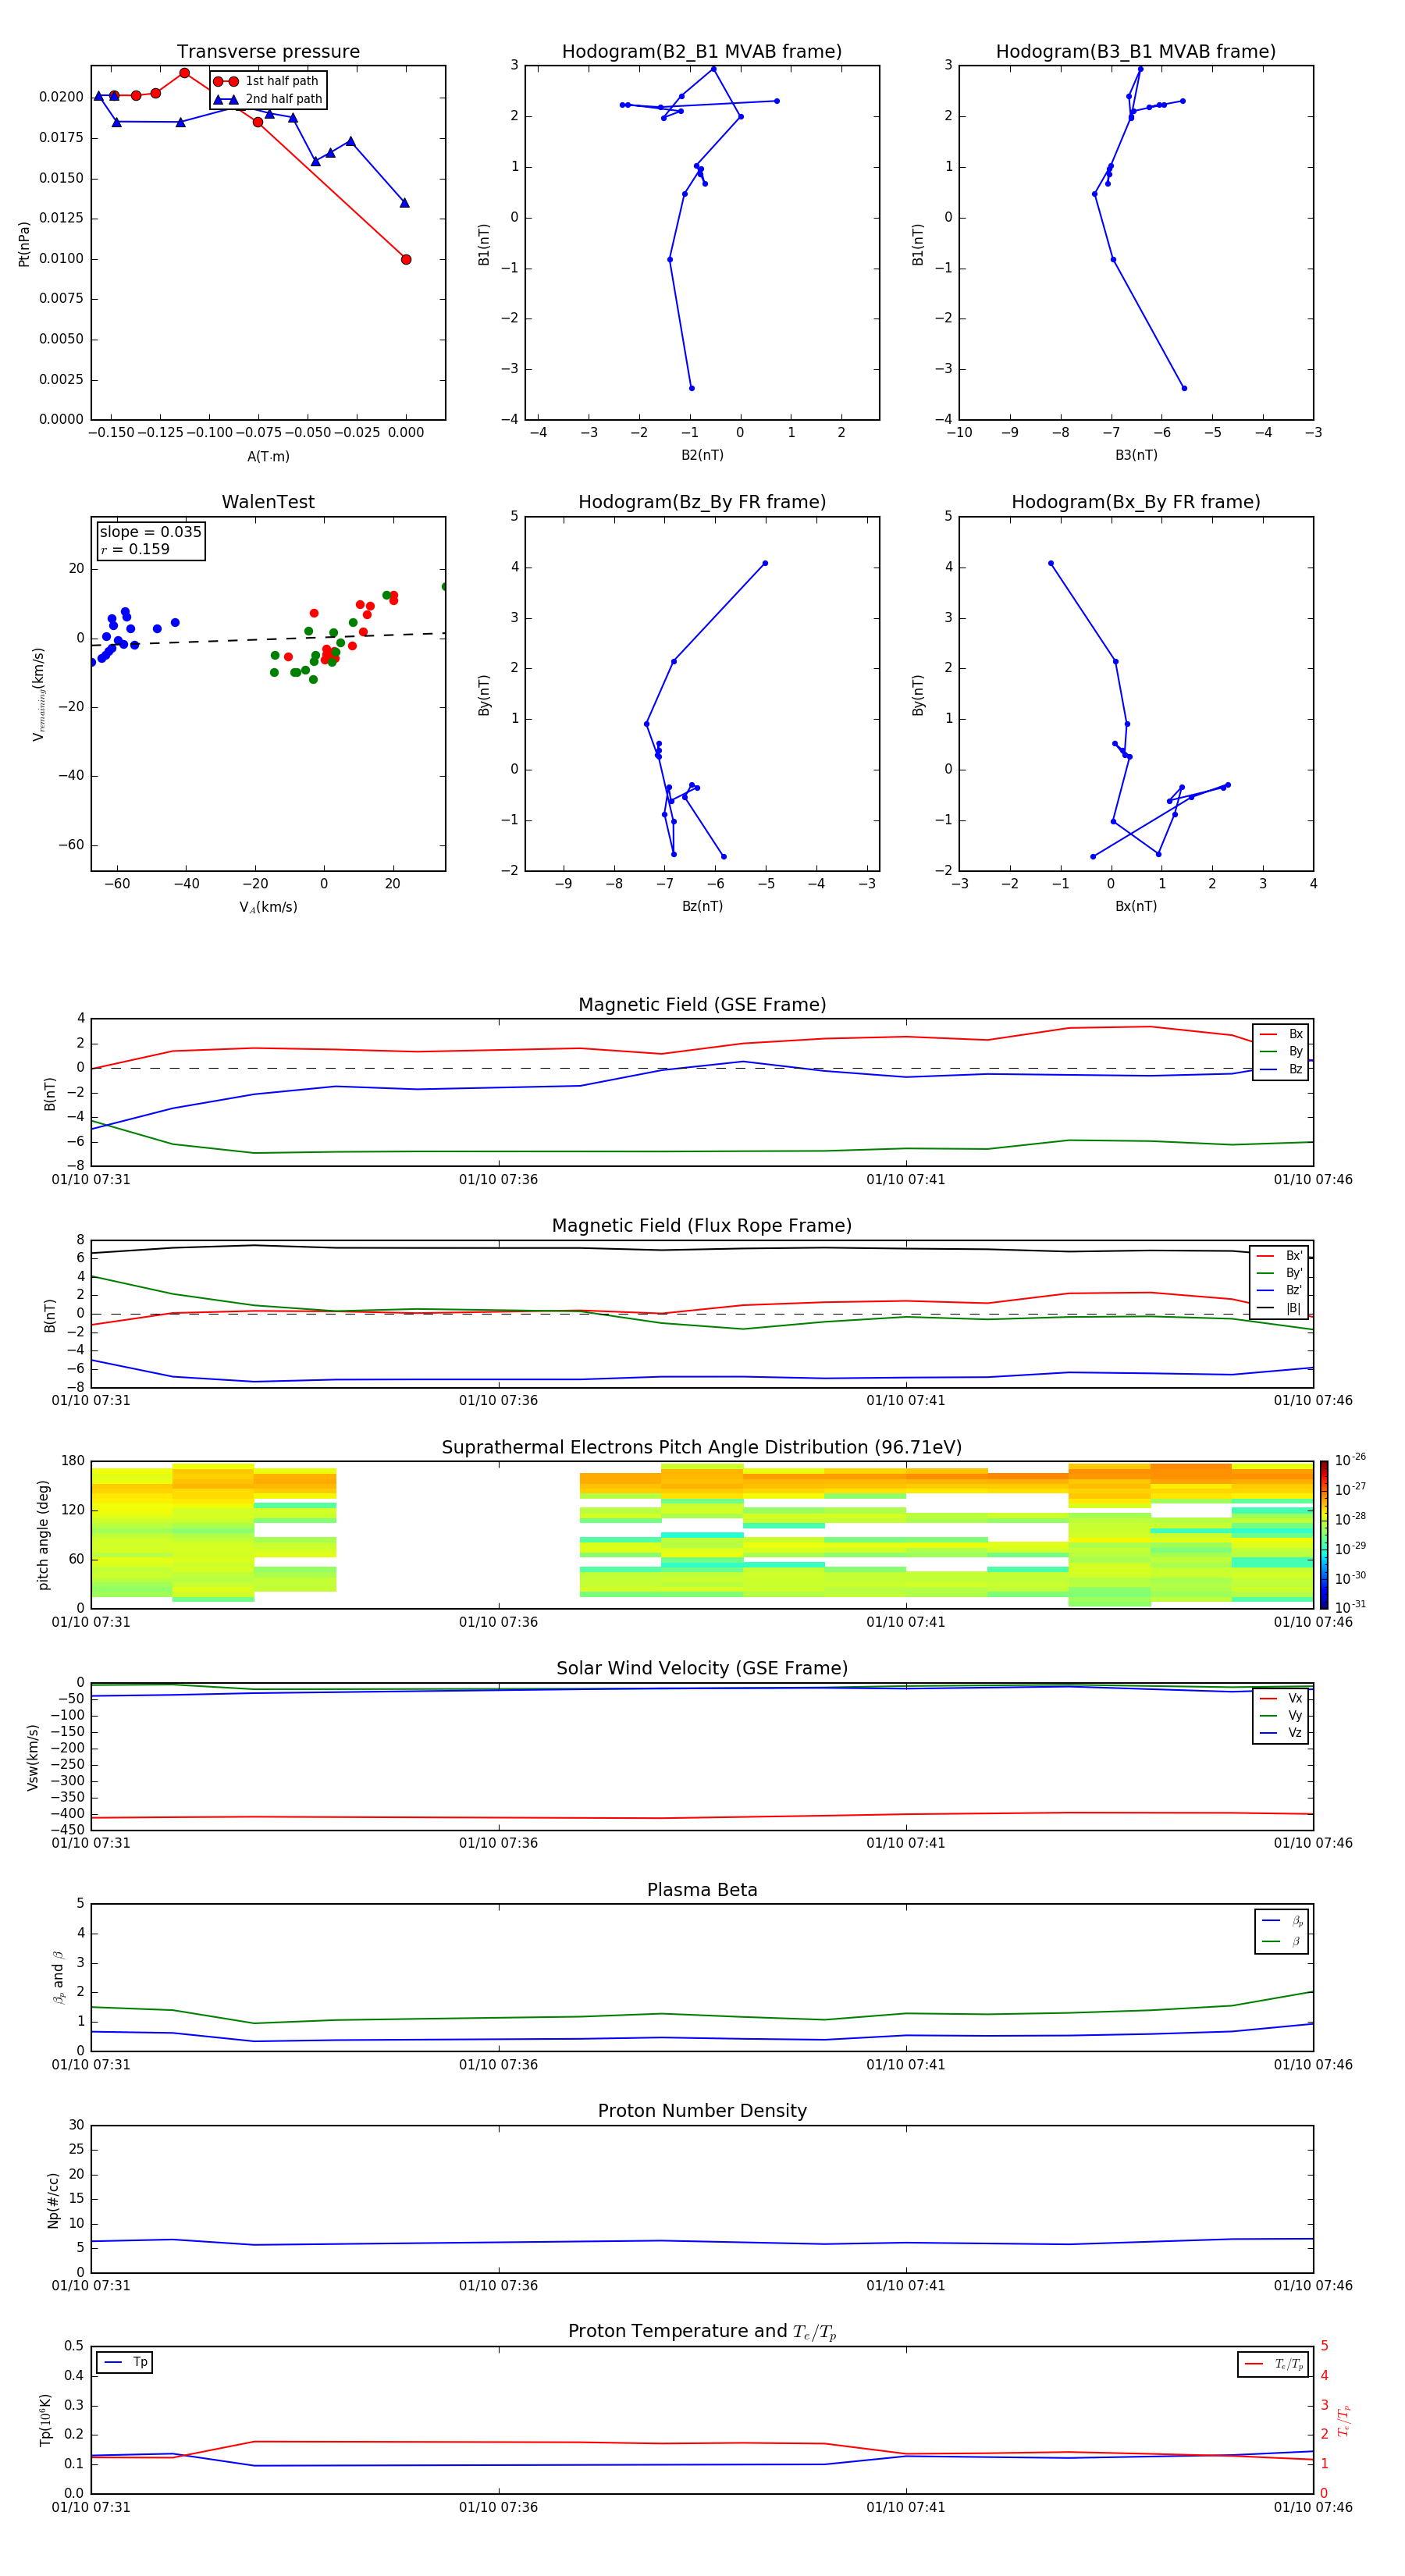Click the '1st half path' legend entry
Viewport: 1405px width, 2576px height.
tap(266, 81)
